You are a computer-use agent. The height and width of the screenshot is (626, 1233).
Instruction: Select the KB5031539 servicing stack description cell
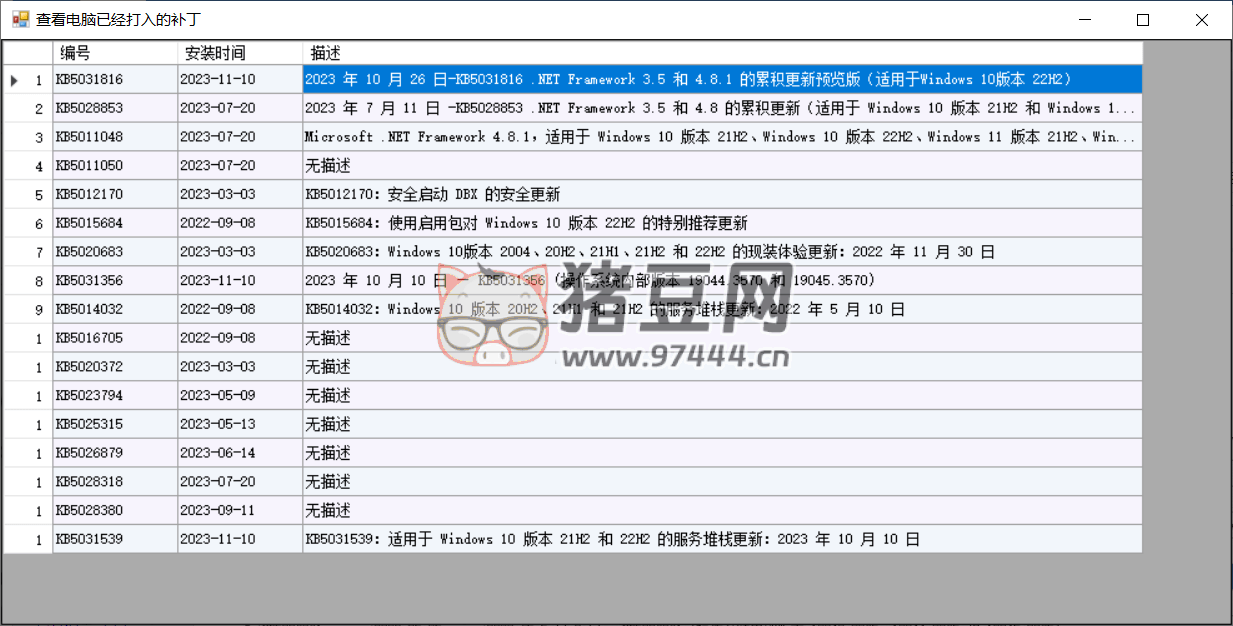[722, 539]
